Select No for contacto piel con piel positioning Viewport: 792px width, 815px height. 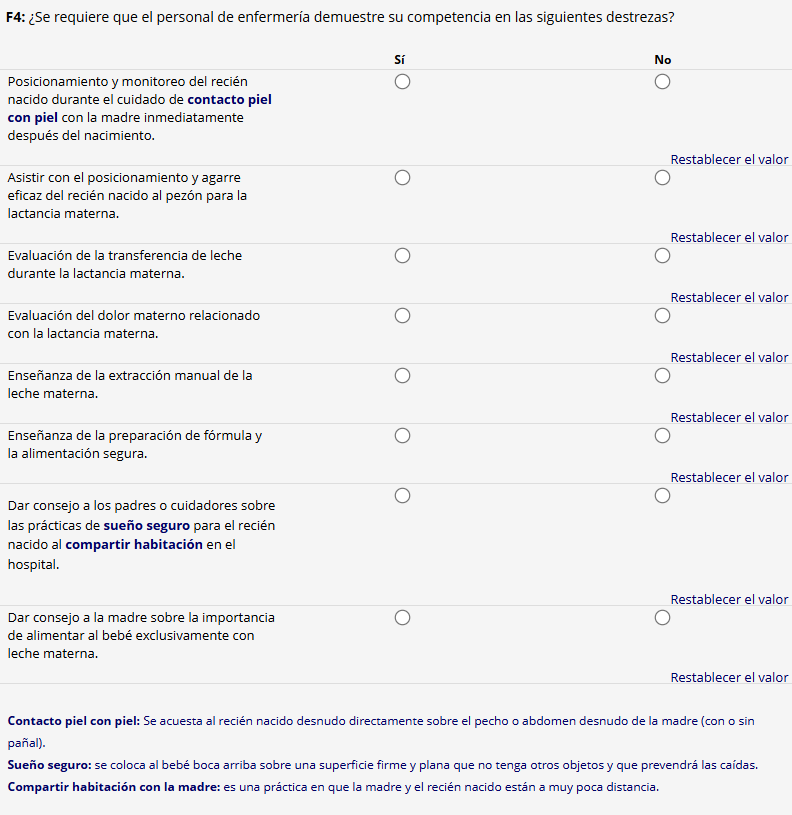[x=662, y=82]
